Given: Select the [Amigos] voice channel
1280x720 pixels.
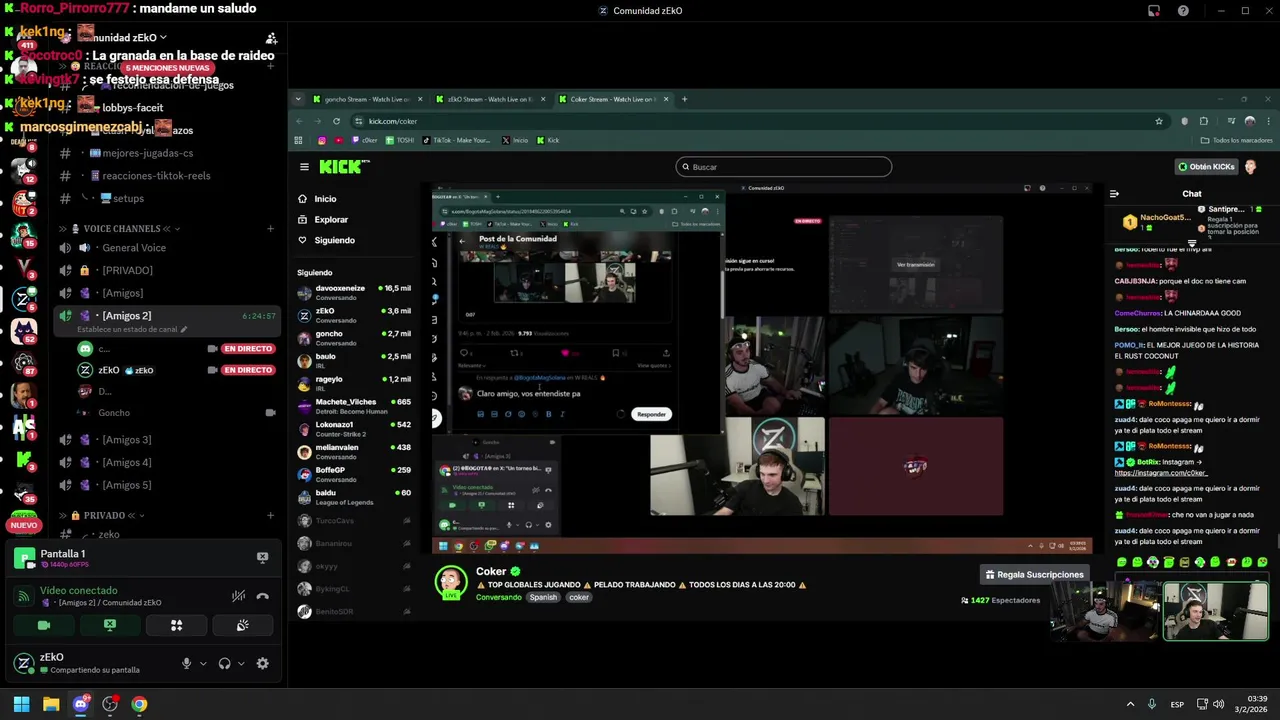Looking at the screenshot, I should coord(122,293).
